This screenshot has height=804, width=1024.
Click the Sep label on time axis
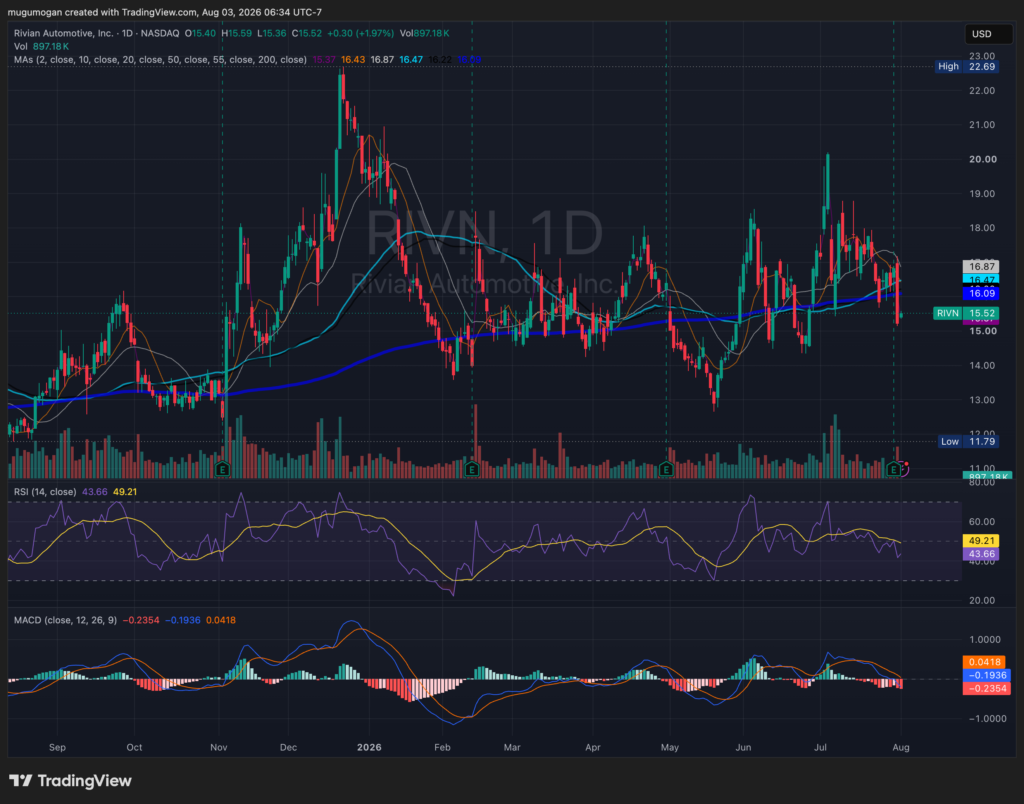coord(57,747)
